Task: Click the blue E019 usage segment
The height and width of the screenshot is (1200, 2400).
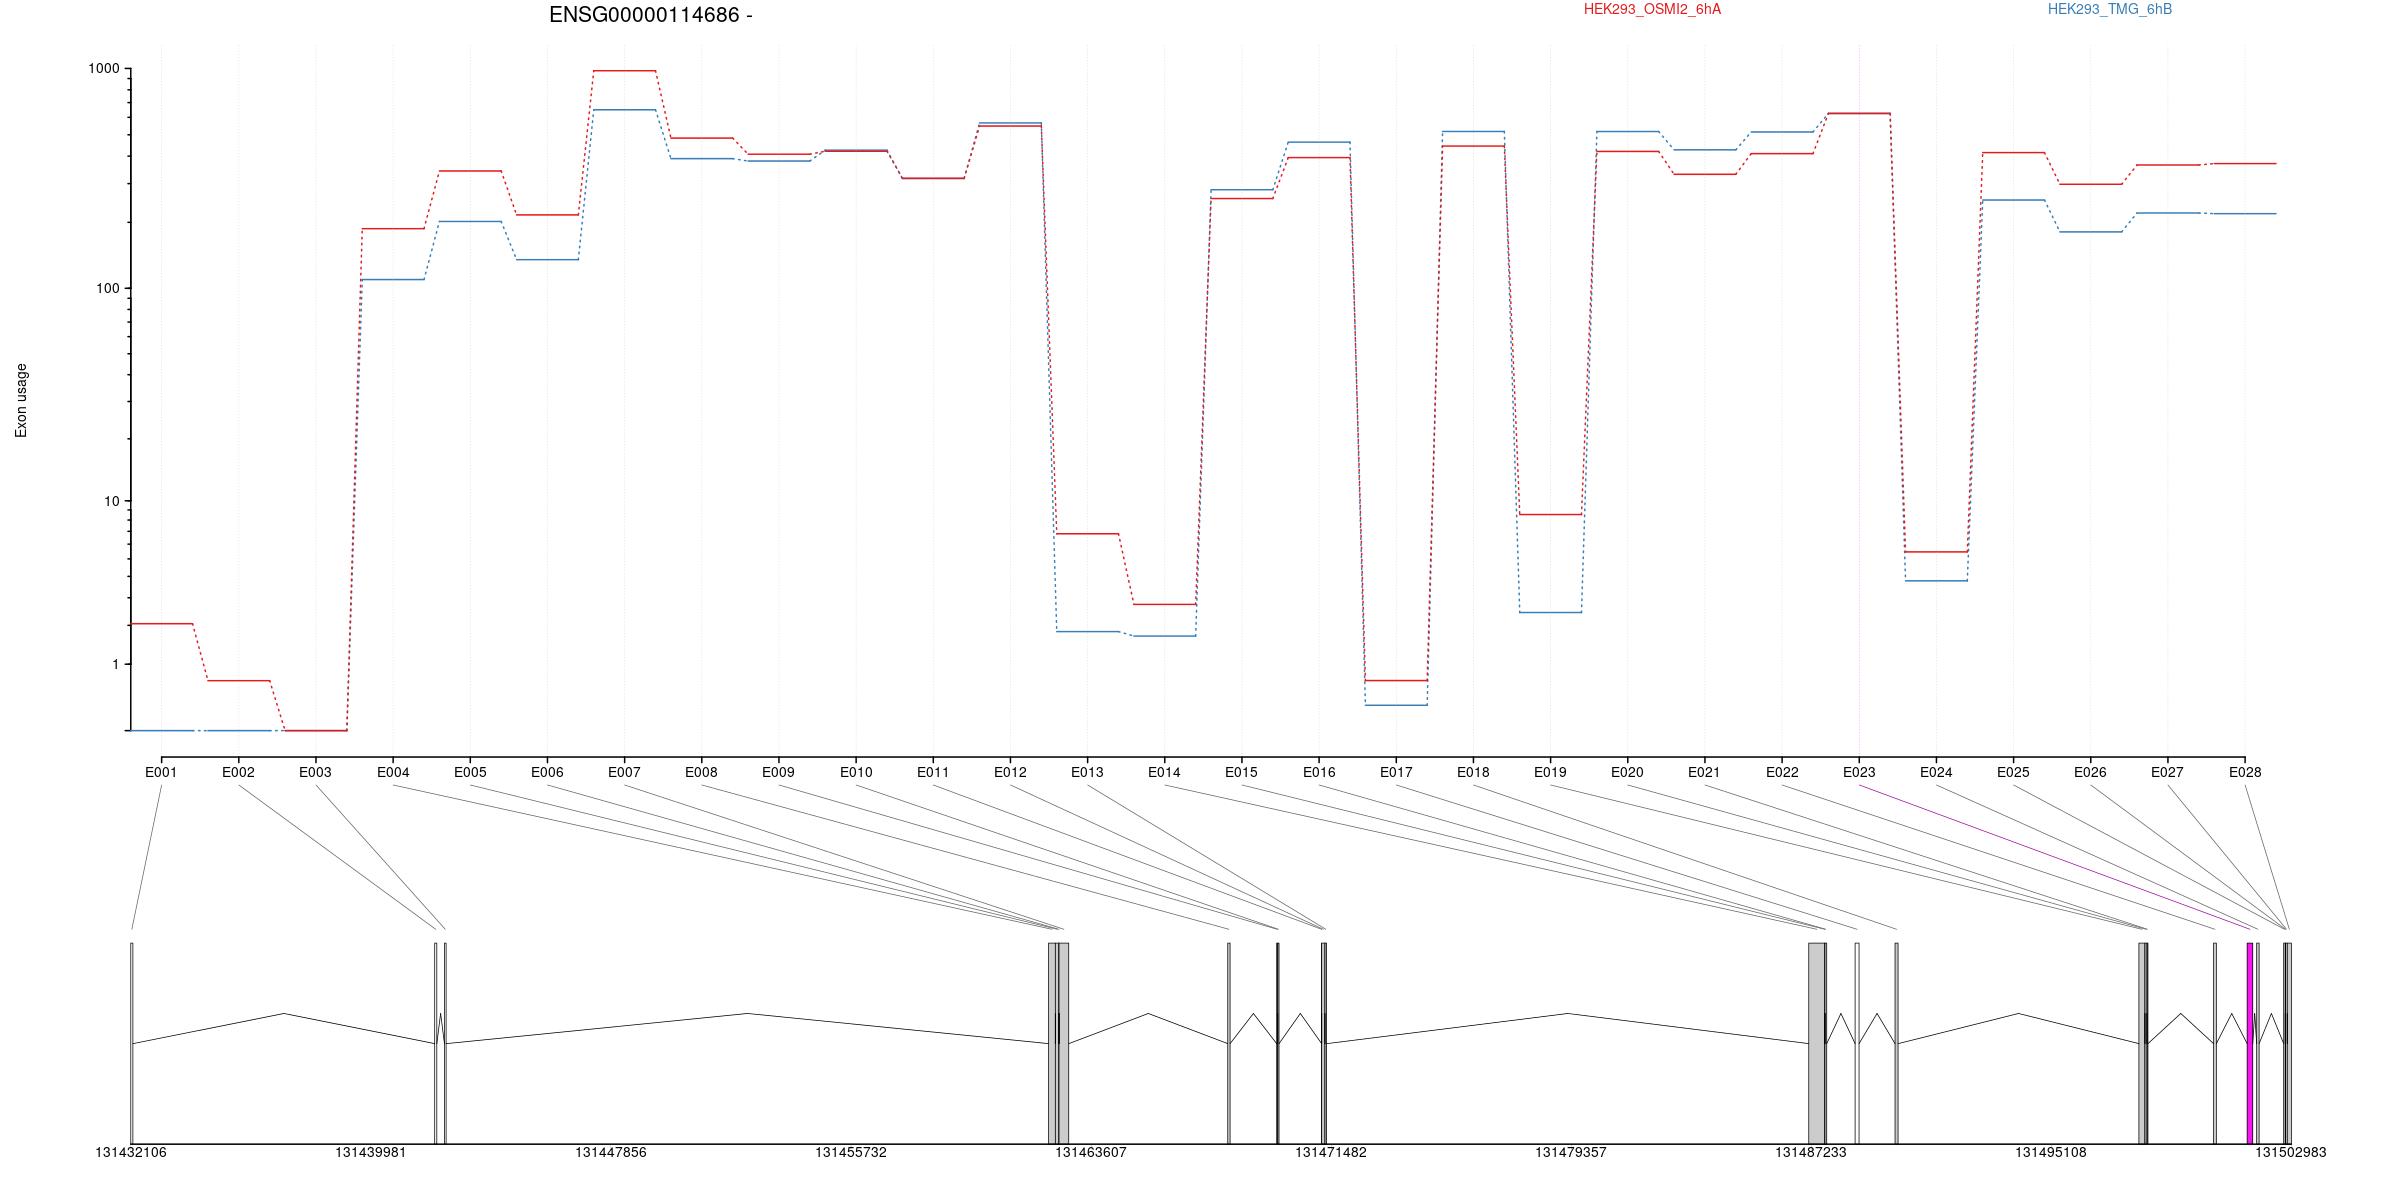Action: point(1550,612)
